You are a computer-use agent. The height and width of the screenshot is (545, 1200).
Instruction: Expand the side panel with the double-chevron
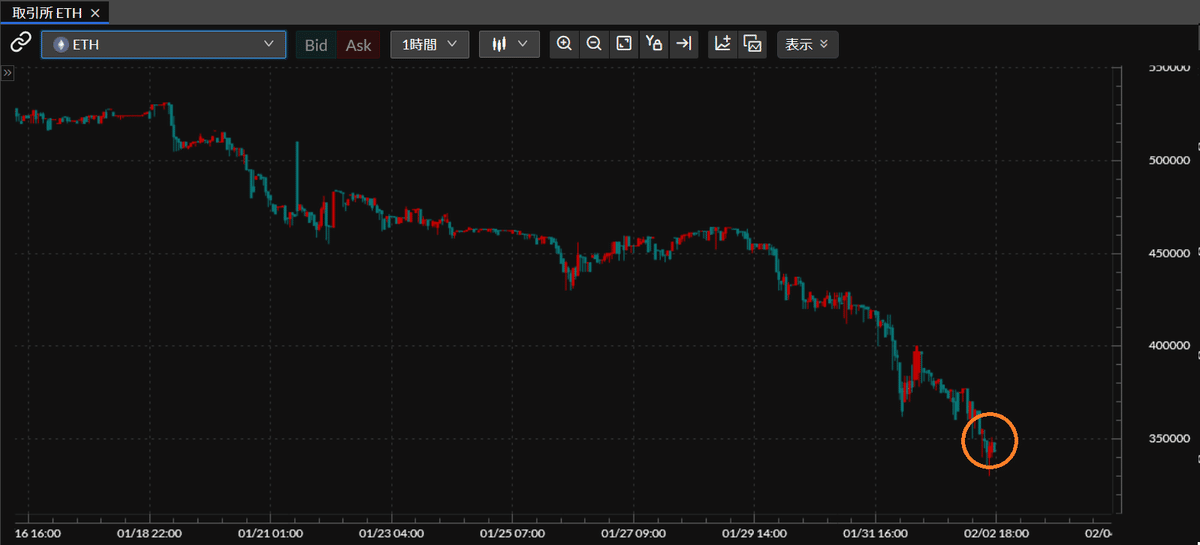(x=6, y=73)
